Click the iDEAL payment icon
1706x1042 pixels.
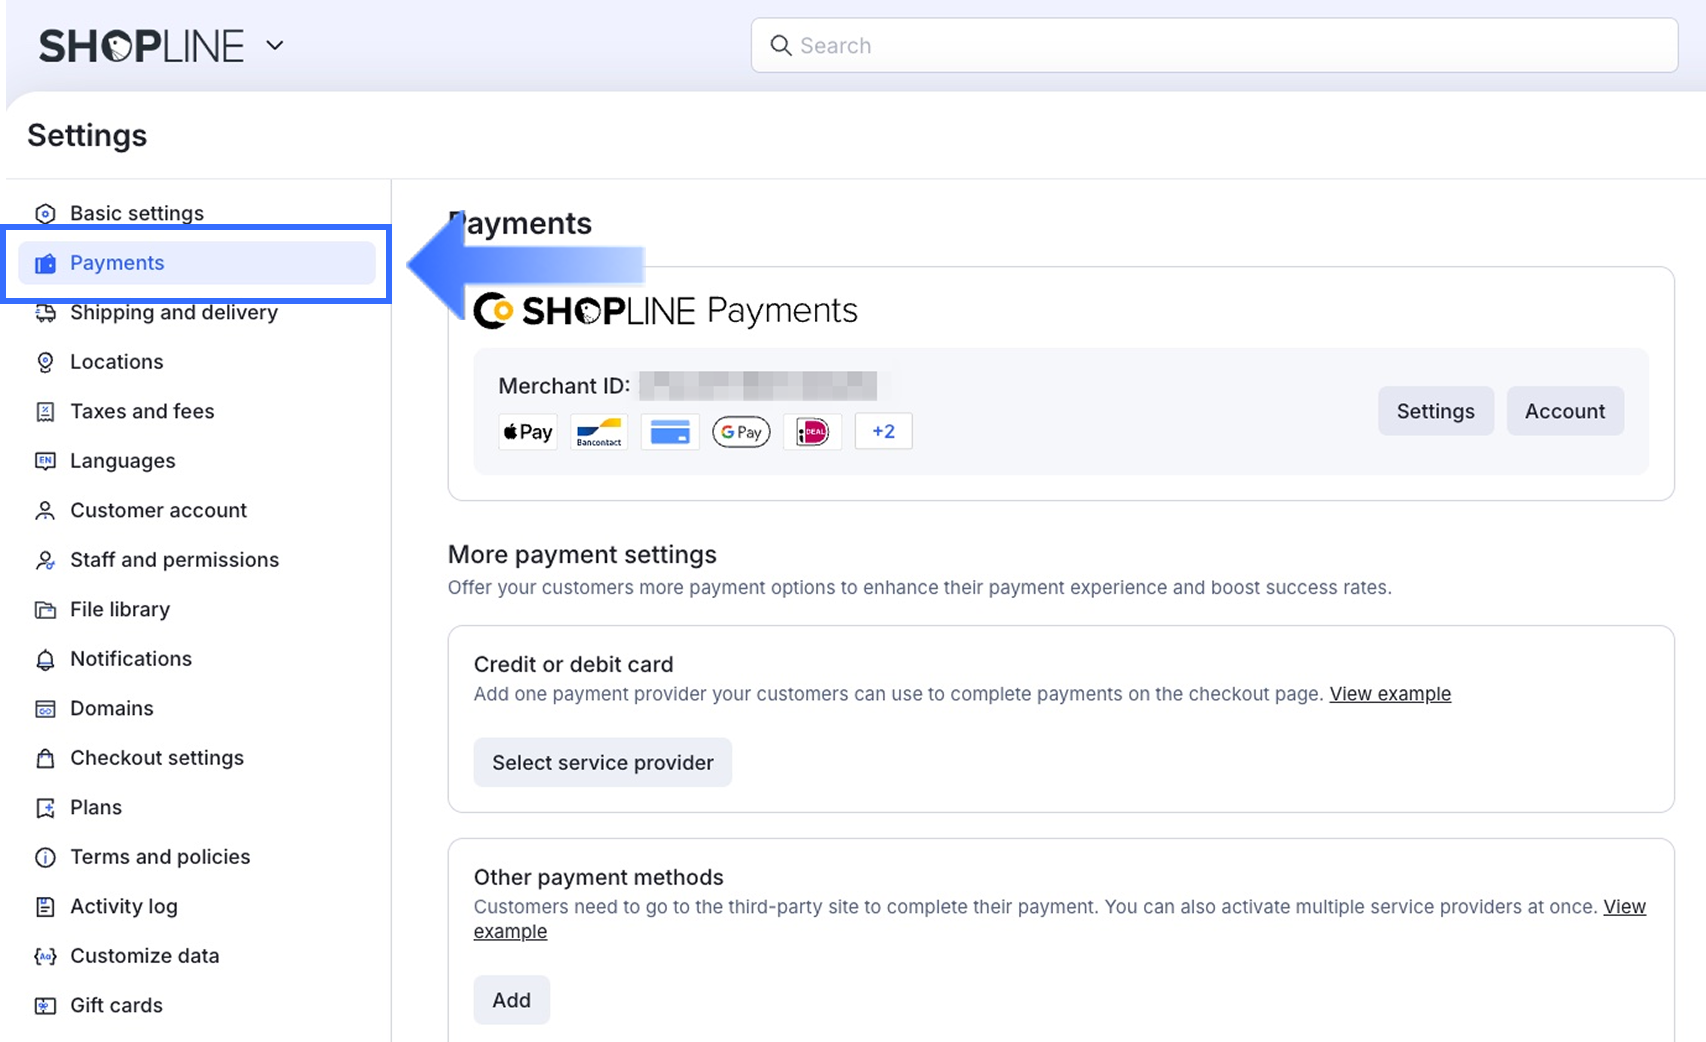pos(812,432)
